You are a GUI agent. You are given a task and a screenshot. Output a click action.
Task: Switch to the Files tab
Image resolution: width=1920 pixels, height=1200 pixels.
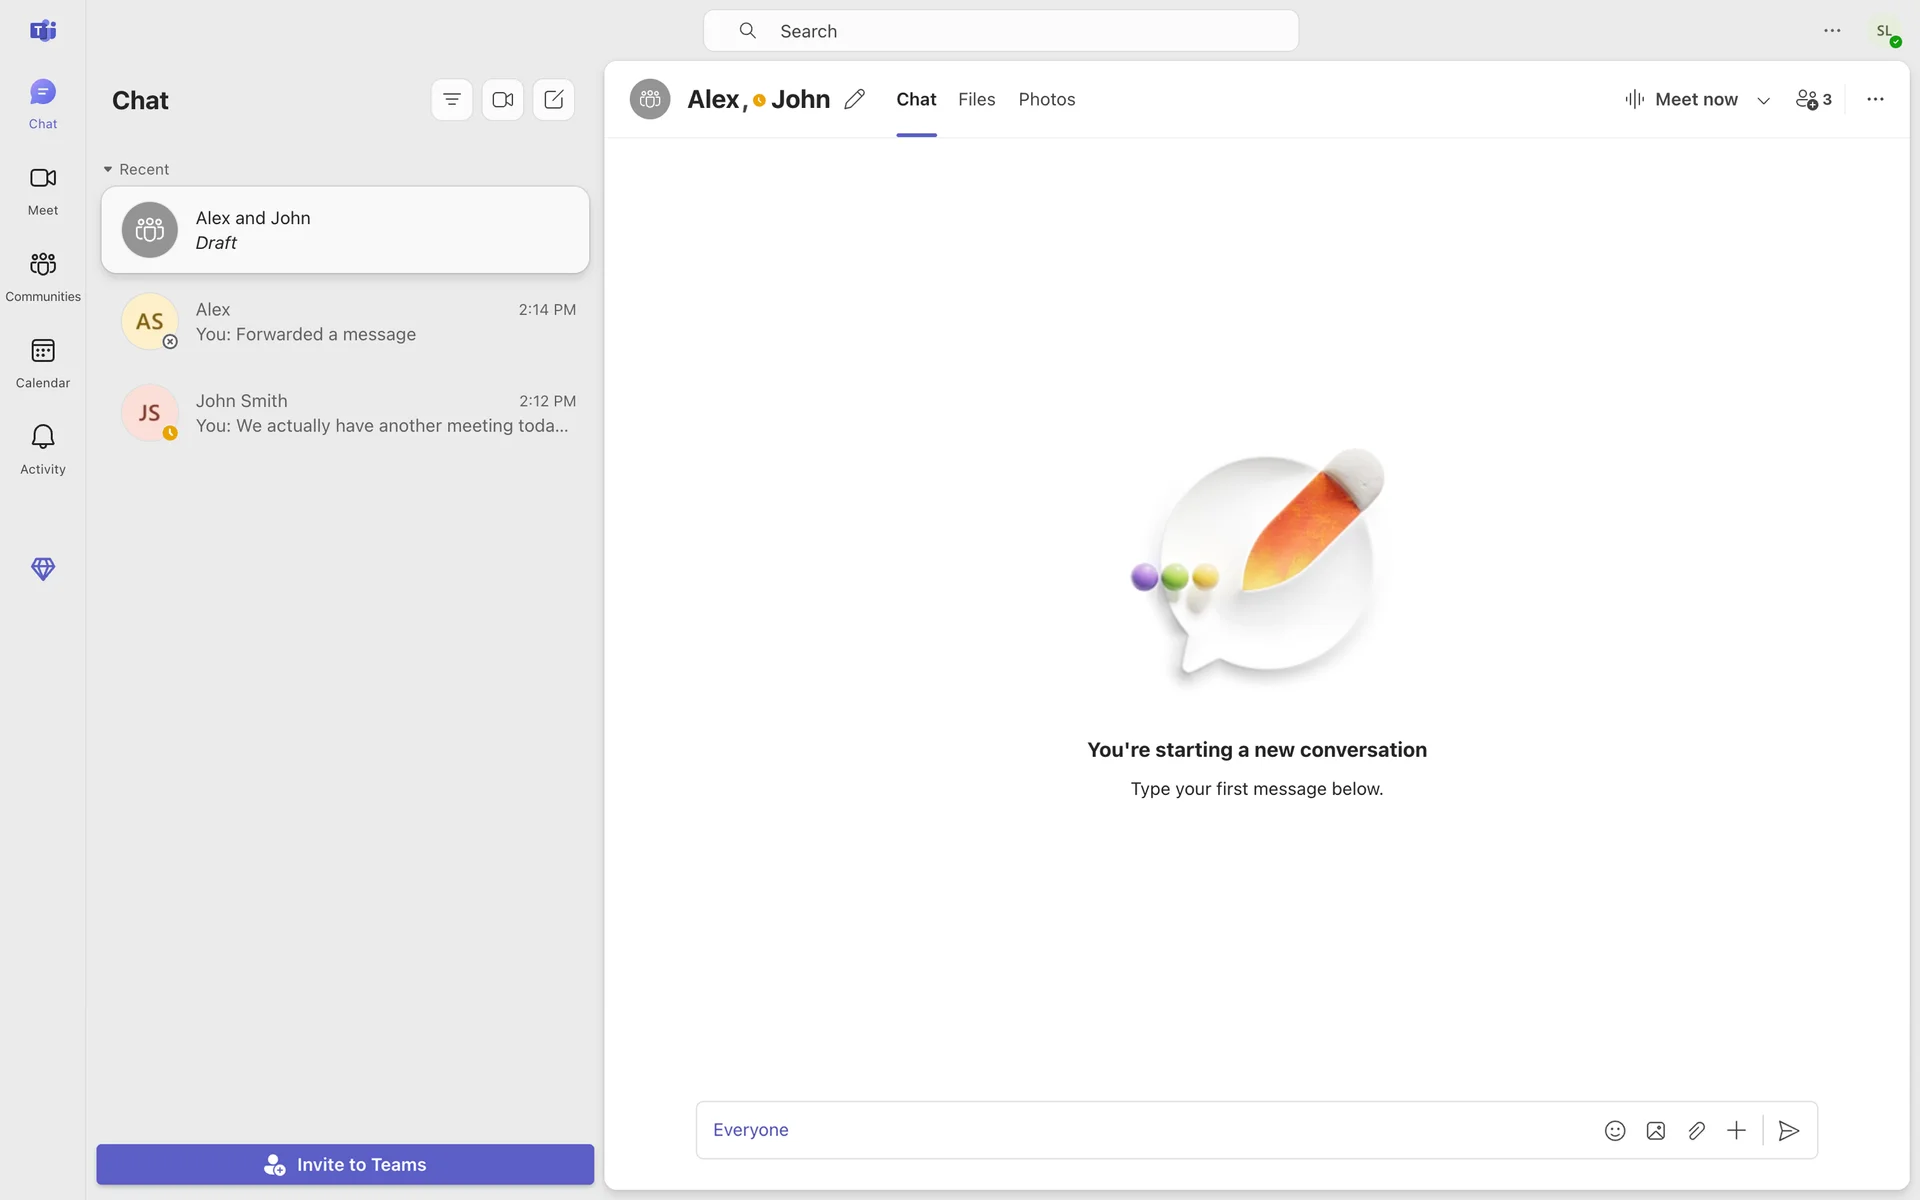976,99
